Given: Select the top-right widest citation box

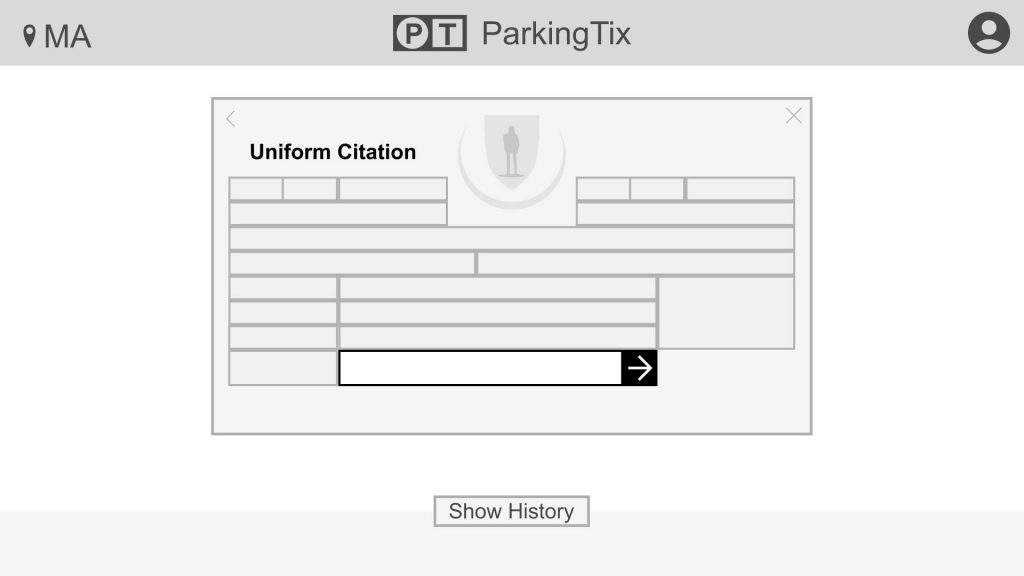Looking at the screenshot, I should 740,189.
